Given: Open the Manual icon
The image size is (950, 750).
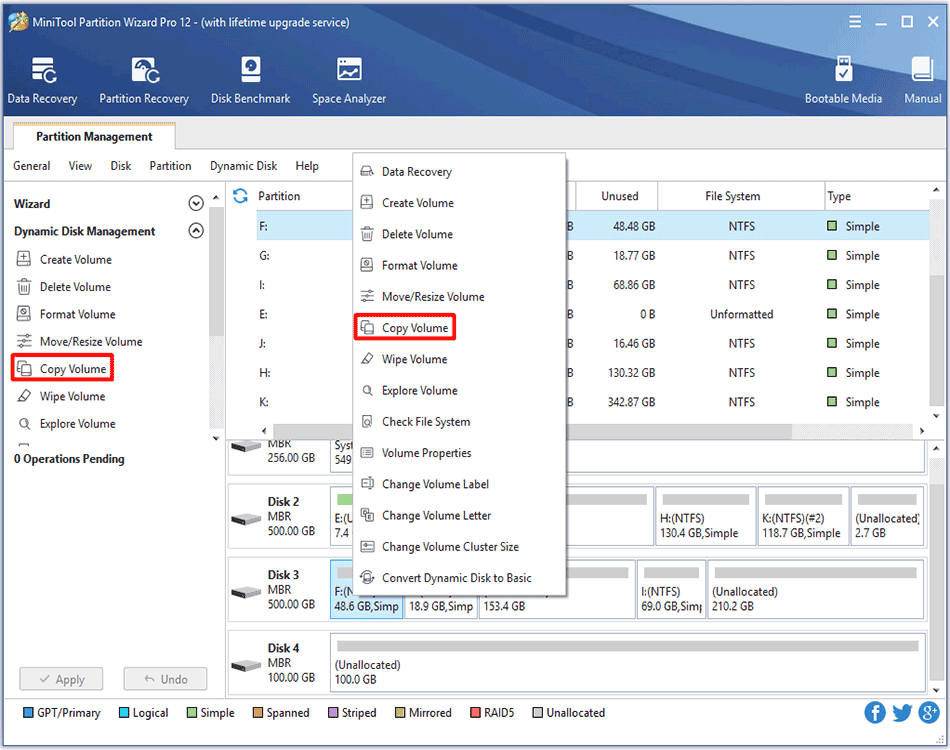Looking at the screenshot, I should coord(922,72).
